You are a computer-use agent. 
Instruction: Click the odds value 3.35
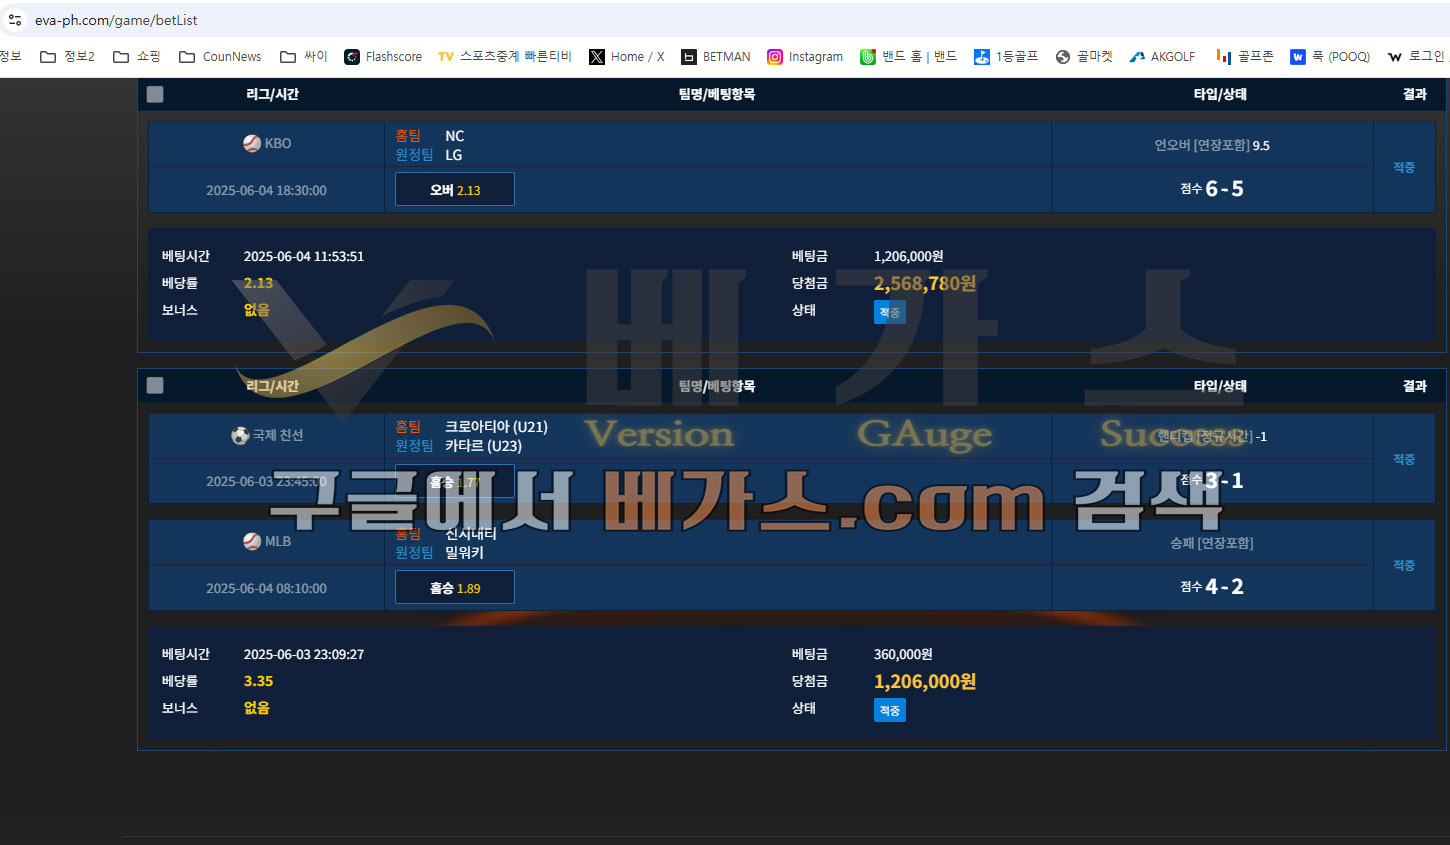(x=258, y=681)
